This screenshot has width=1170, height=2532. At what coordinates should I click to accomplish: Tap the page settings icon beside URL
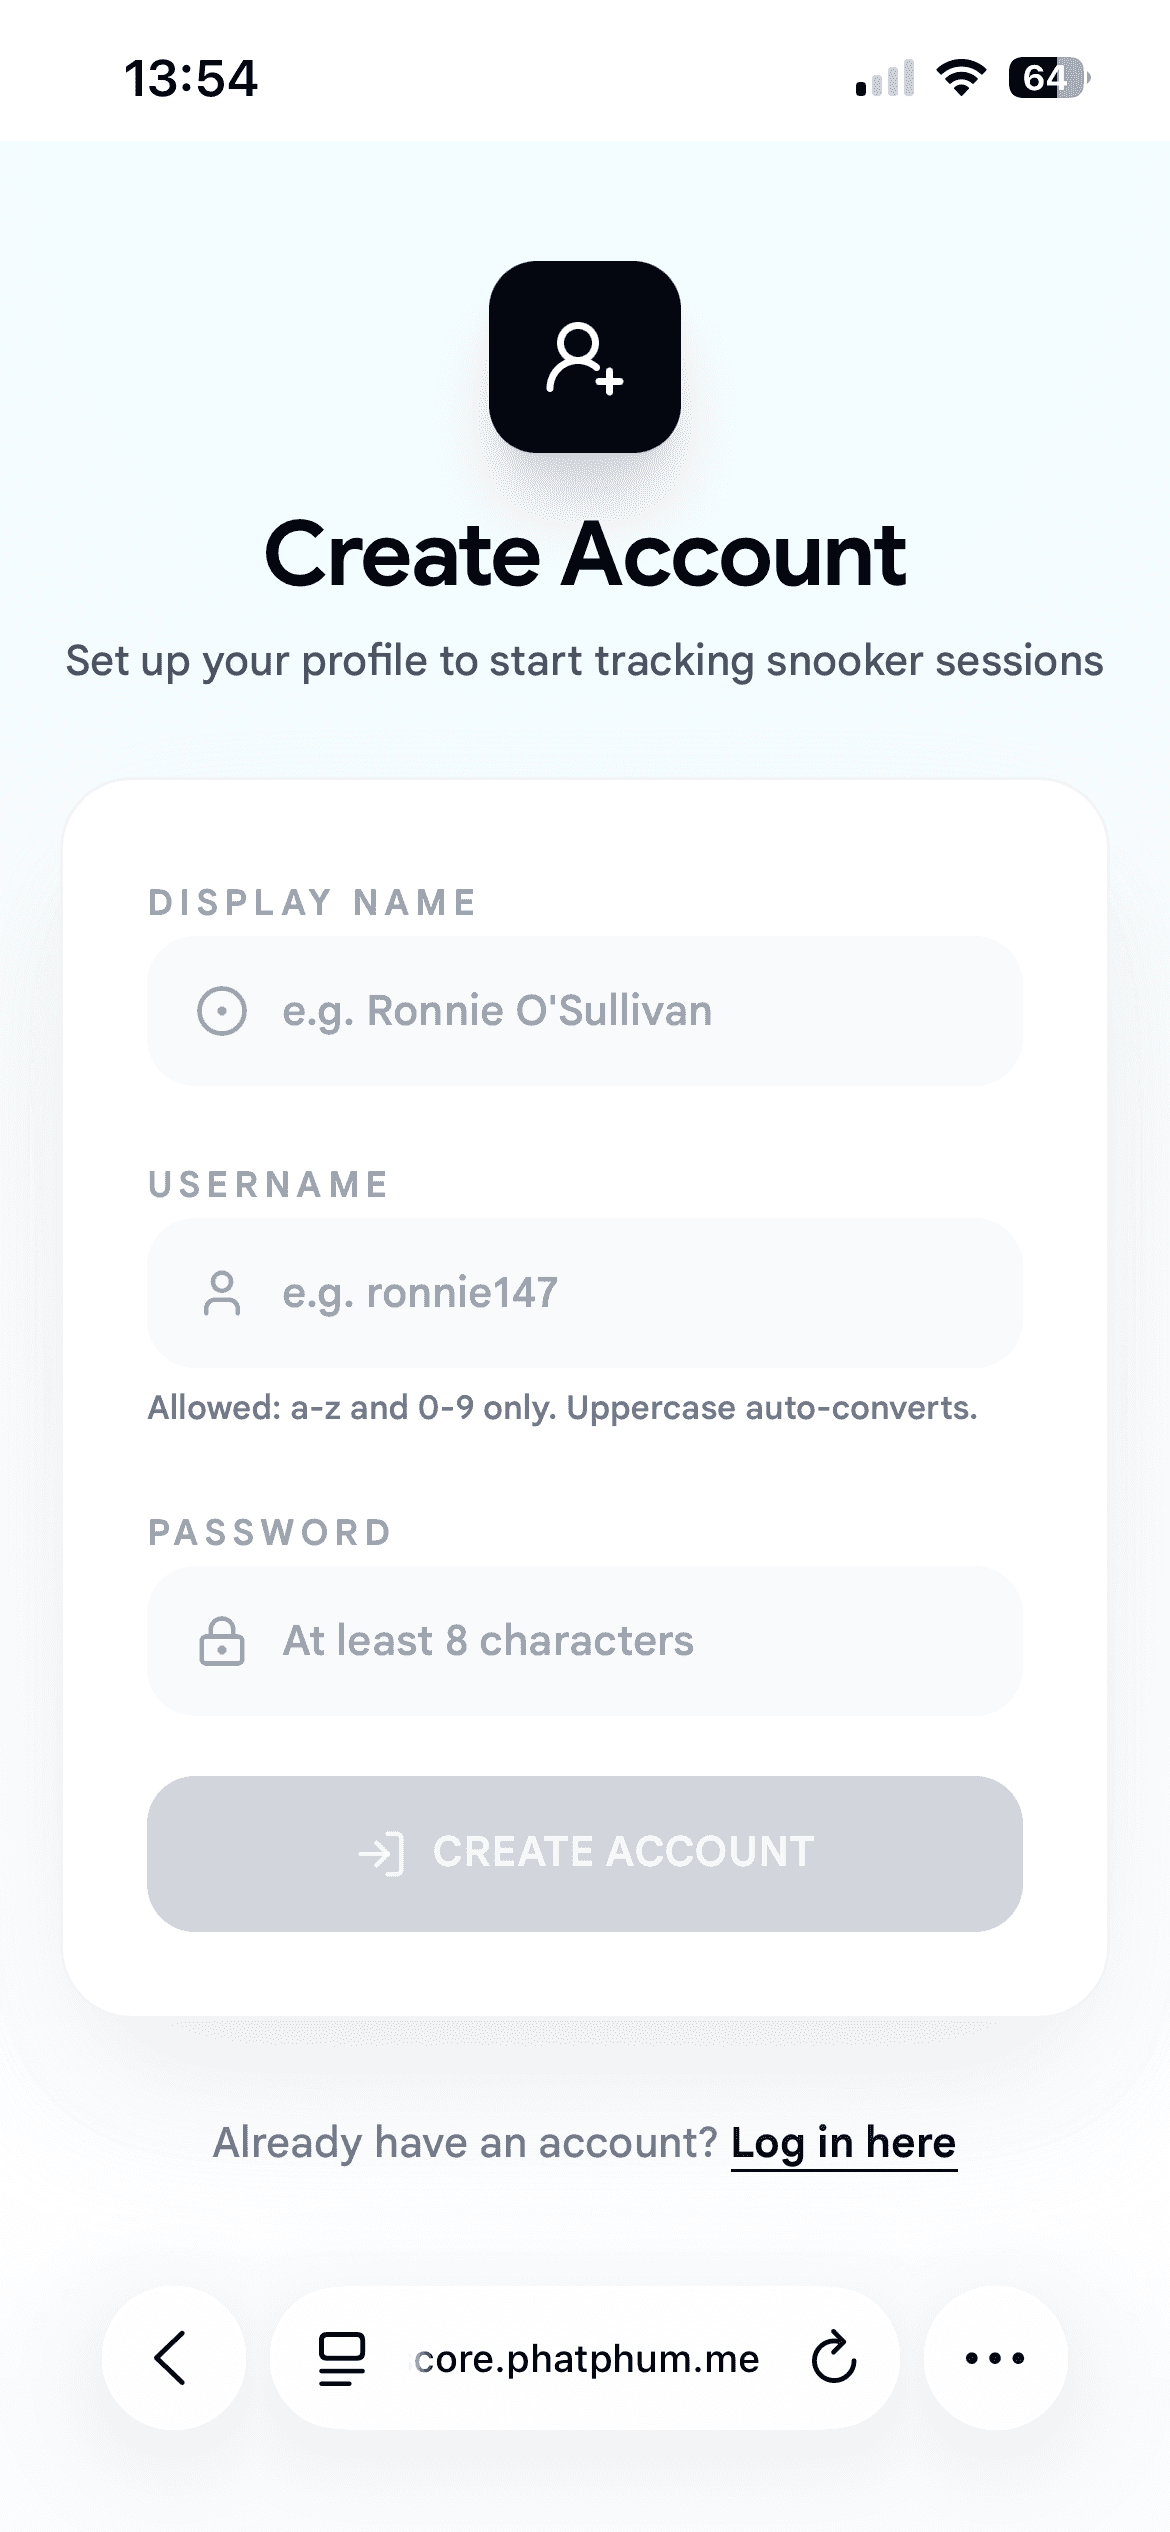(341, 2358)
